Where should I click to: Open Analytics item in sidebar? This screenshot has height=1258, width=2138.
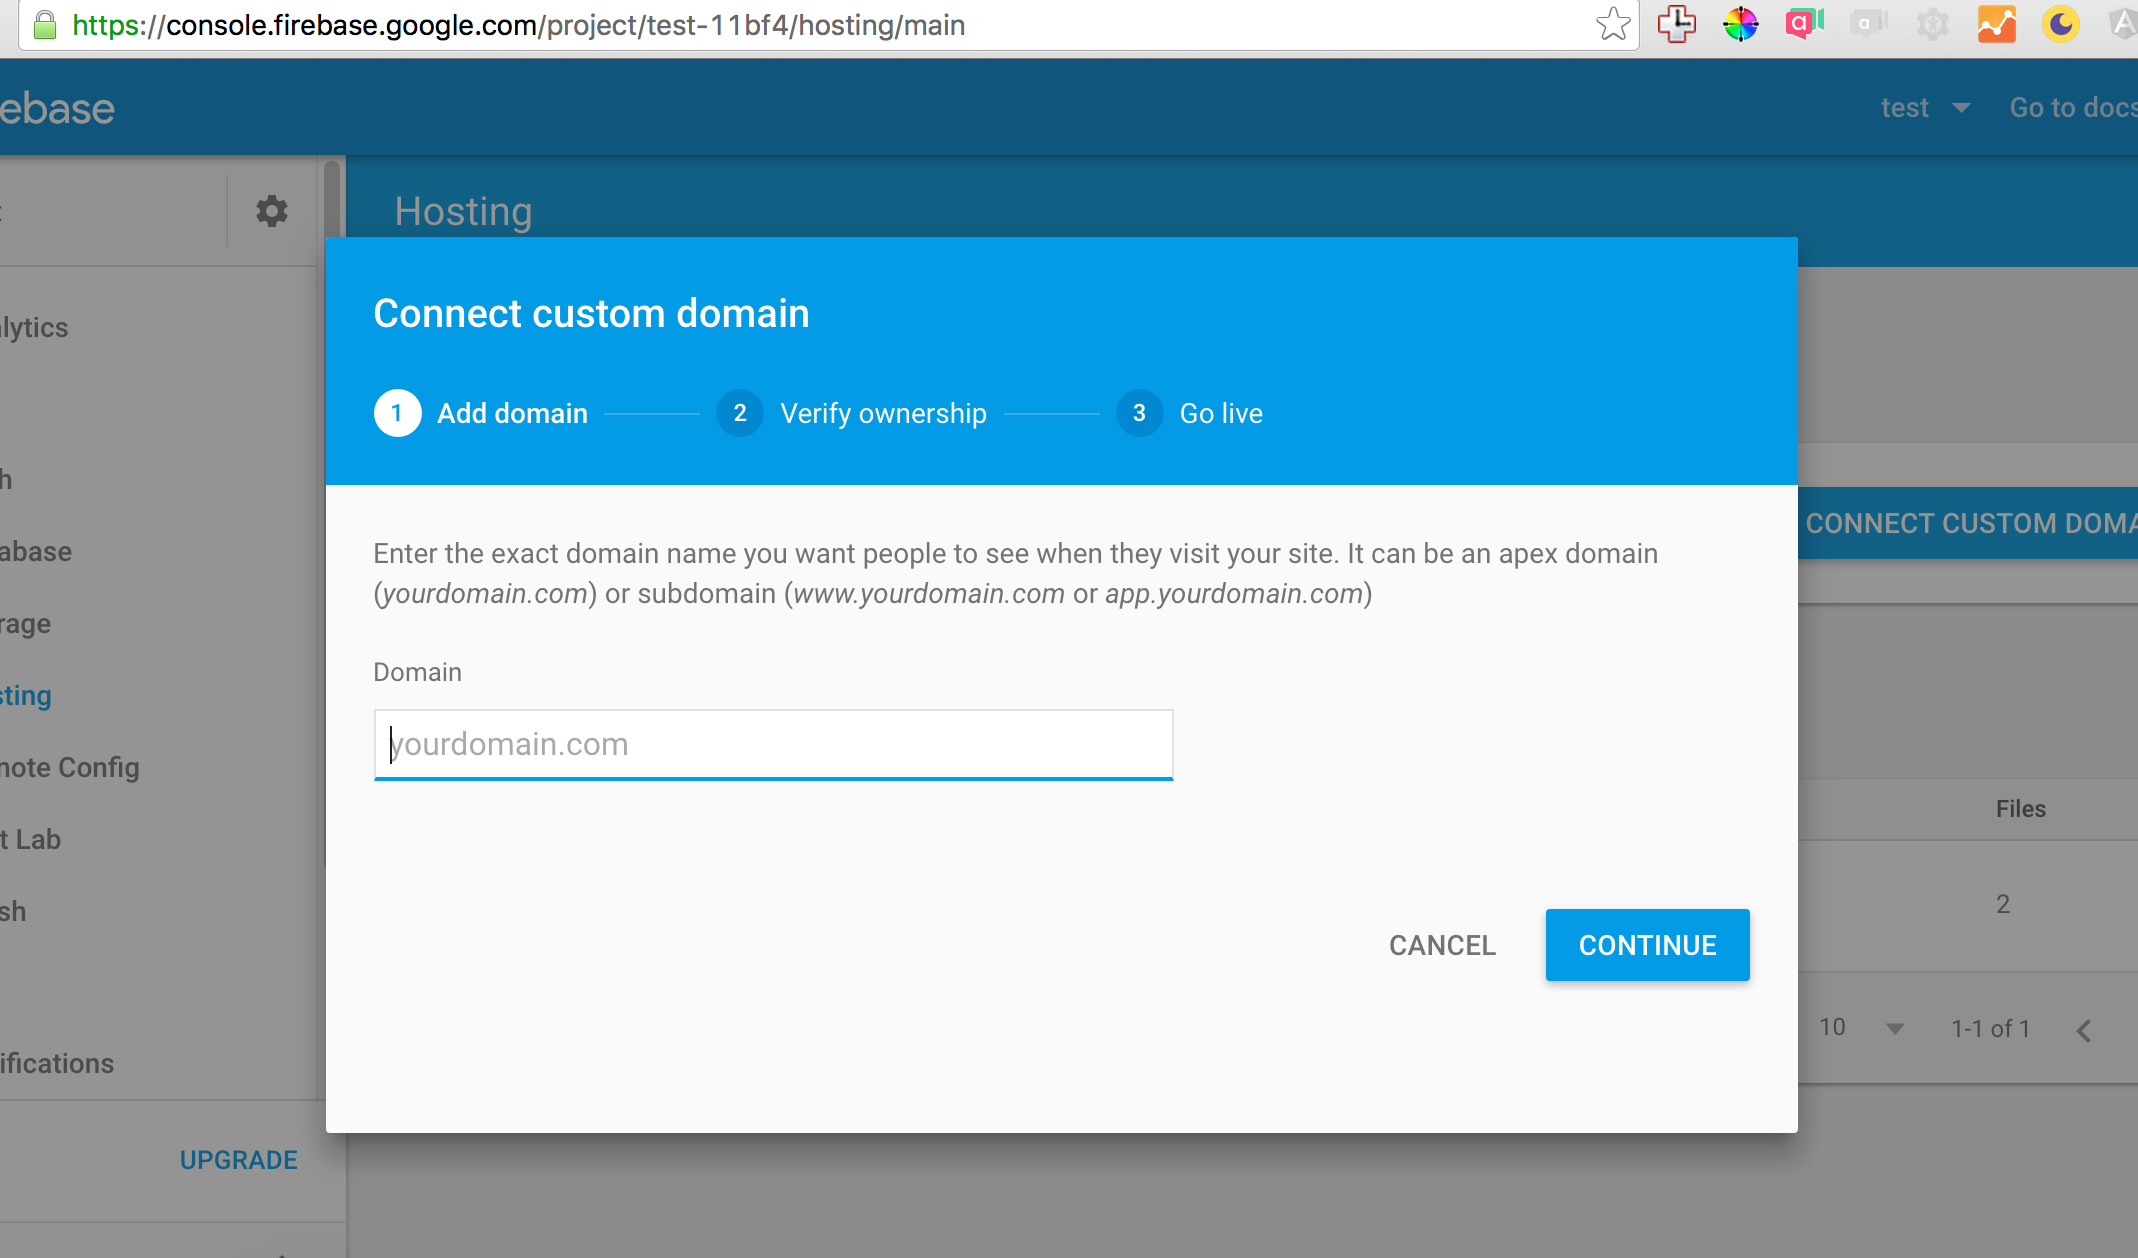34,327
